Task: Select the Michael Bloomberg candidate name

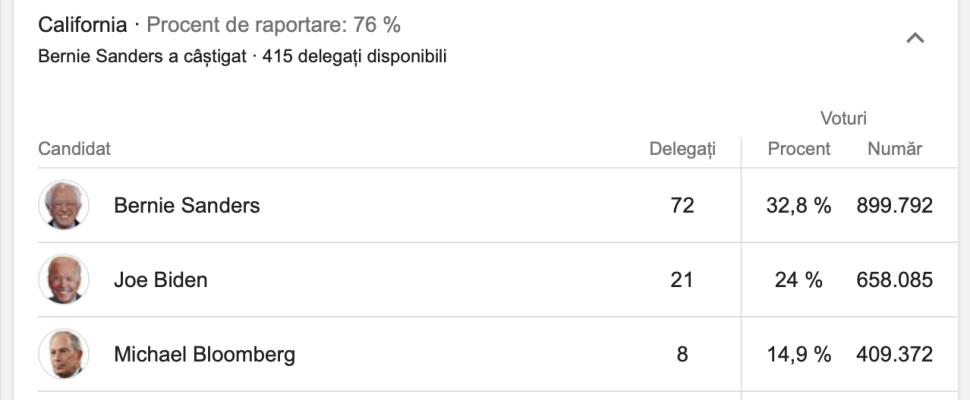Action: (204, 354)
